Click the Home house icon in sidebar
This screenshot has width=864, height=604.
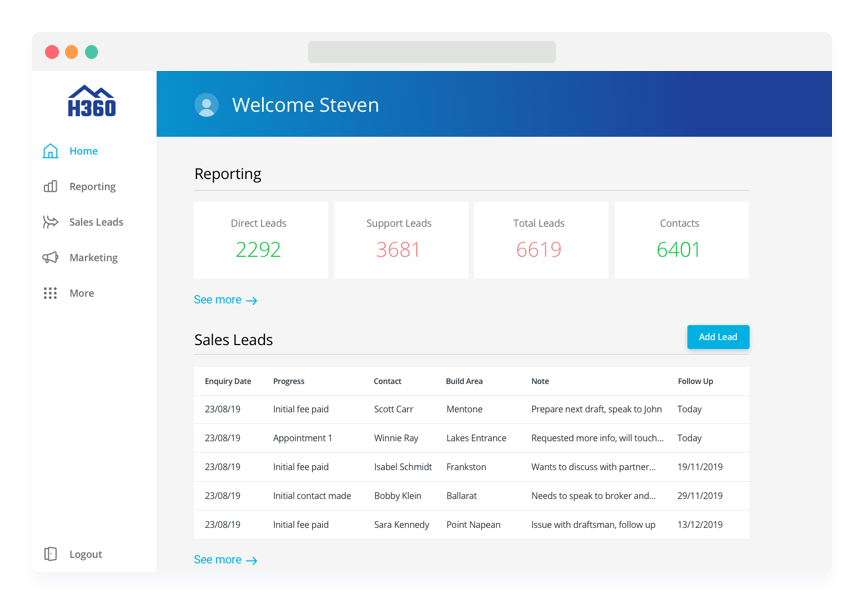(x=50, y=151)
